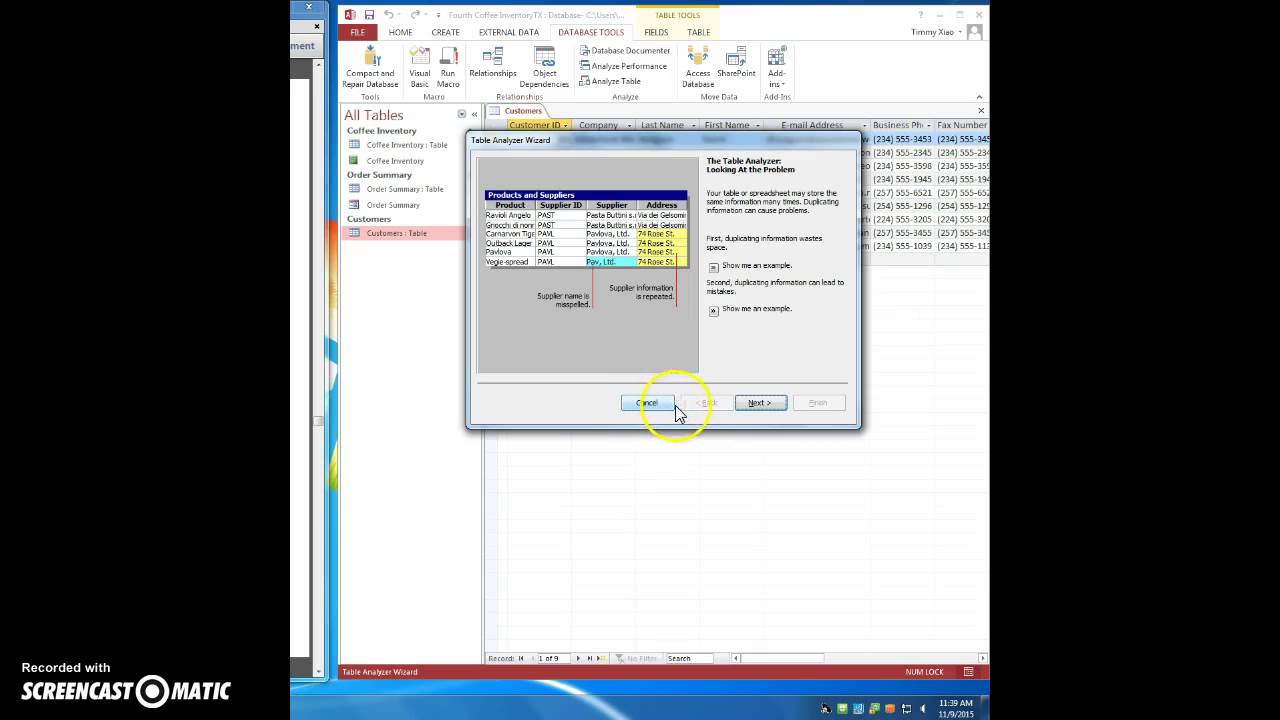The image size is (1280, 720).
Task: Click the clock showing 11:39 AM
Action: pos(956,703)
